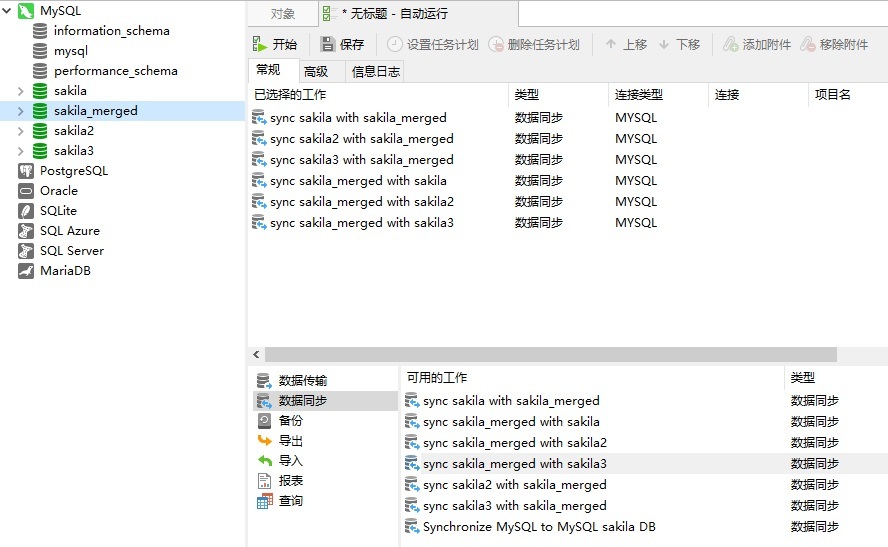The width and height of the screenshot is (888, 547).
Task: Click the Remove Attachment (移除附件) icon
Action: (808, 44)
